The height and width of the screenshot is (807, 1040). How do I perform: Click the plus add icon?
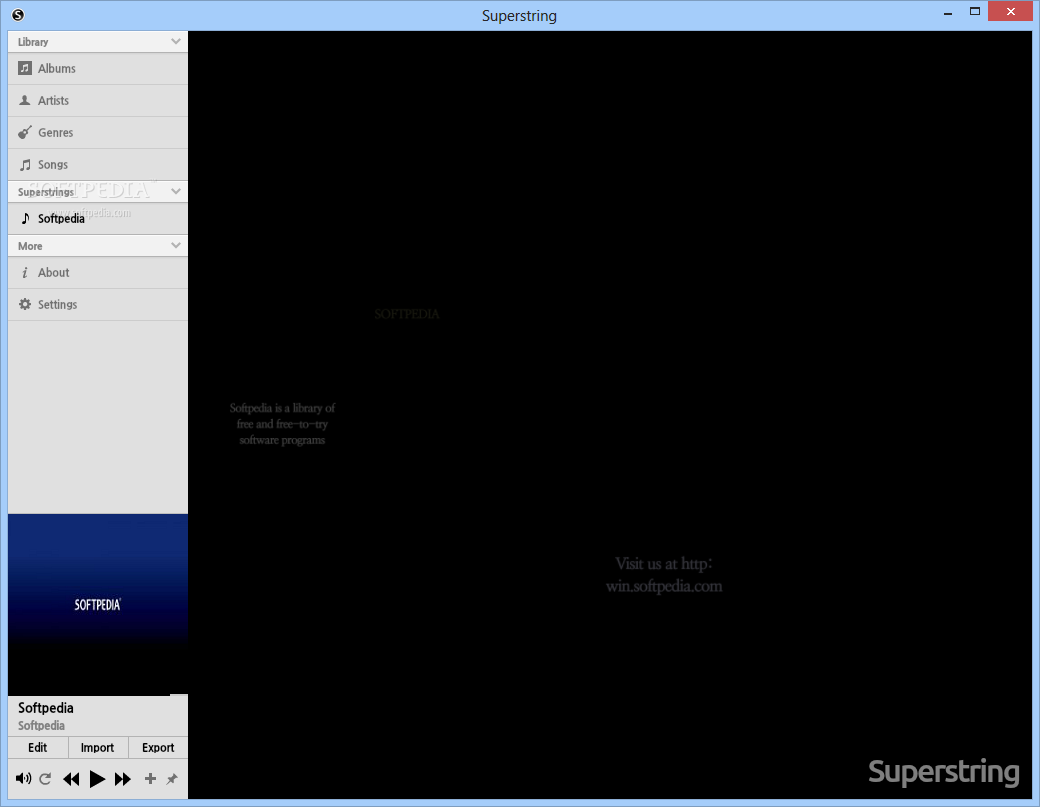coord(151,778)
